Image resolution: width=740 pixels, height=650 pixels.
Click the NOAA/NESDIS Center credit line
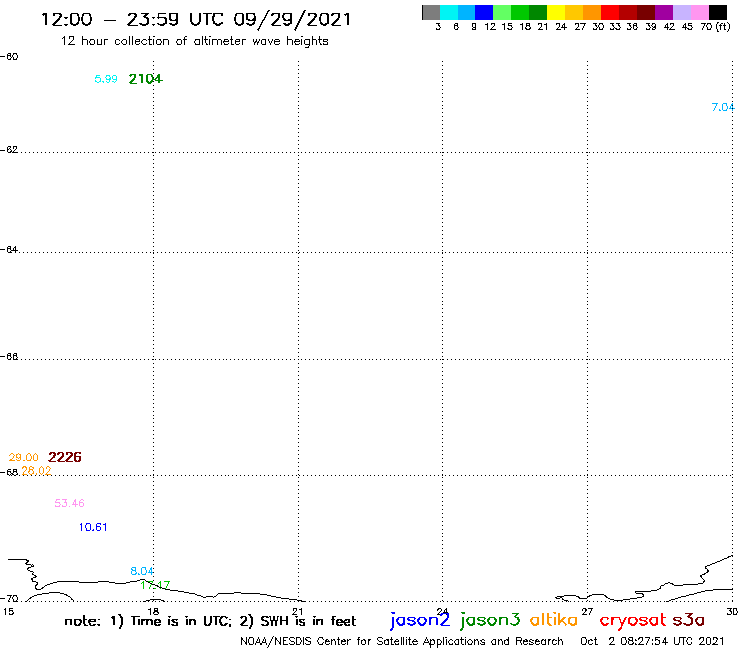point(402,642)
